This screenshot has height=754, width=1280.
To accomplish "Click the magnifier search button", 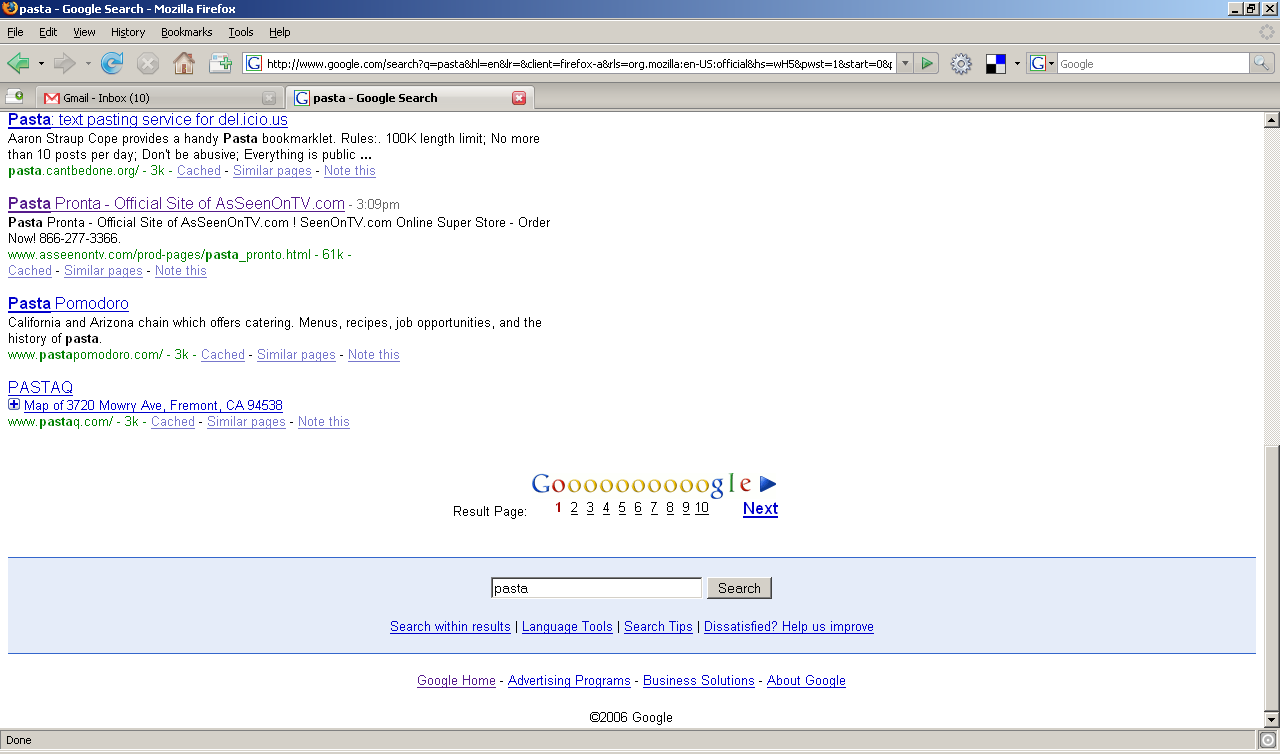I will [1263, 64].
